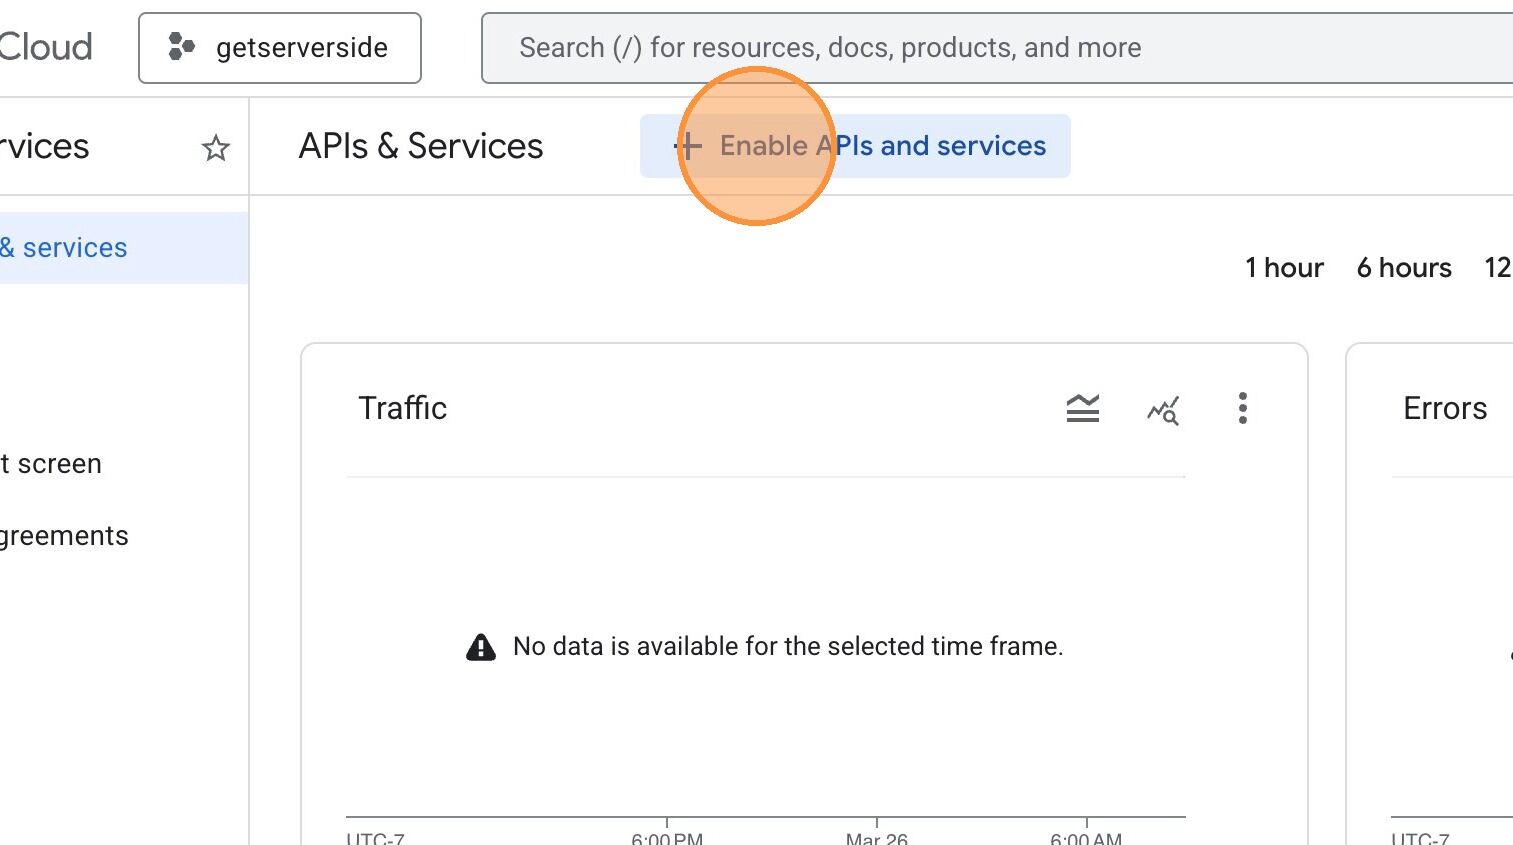Select the 6 hours time range
Image resolution: width=1513 pixels, height=845 pixels.
pyautogui.click(x=1404, y=267)
